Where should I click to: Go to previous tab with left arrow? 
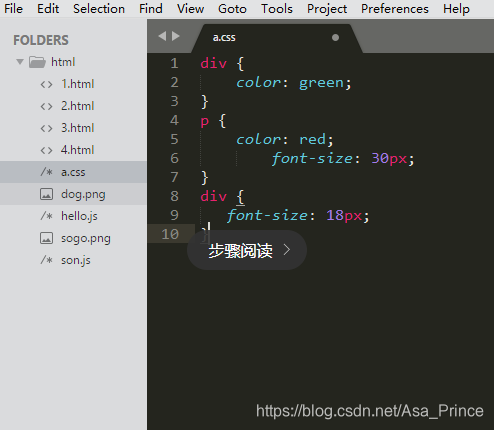tap(162, 36)
